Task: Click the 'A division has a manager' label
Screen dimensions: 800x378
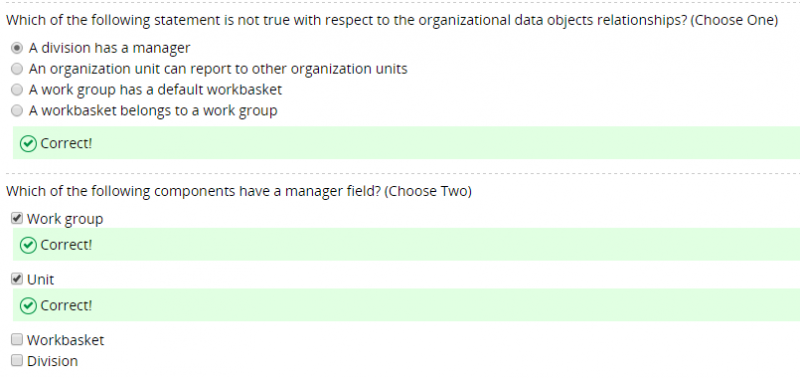Action: 109,48
